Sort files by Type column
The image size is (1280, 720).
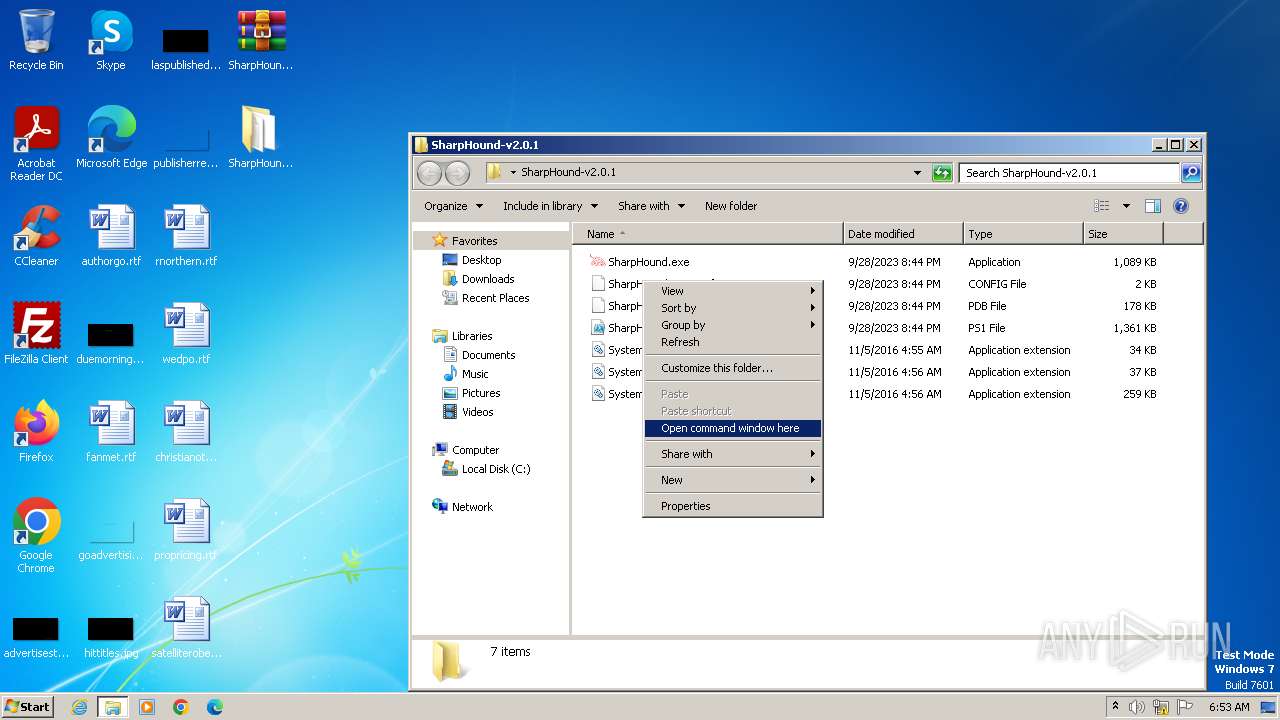tap(1023, 234)
